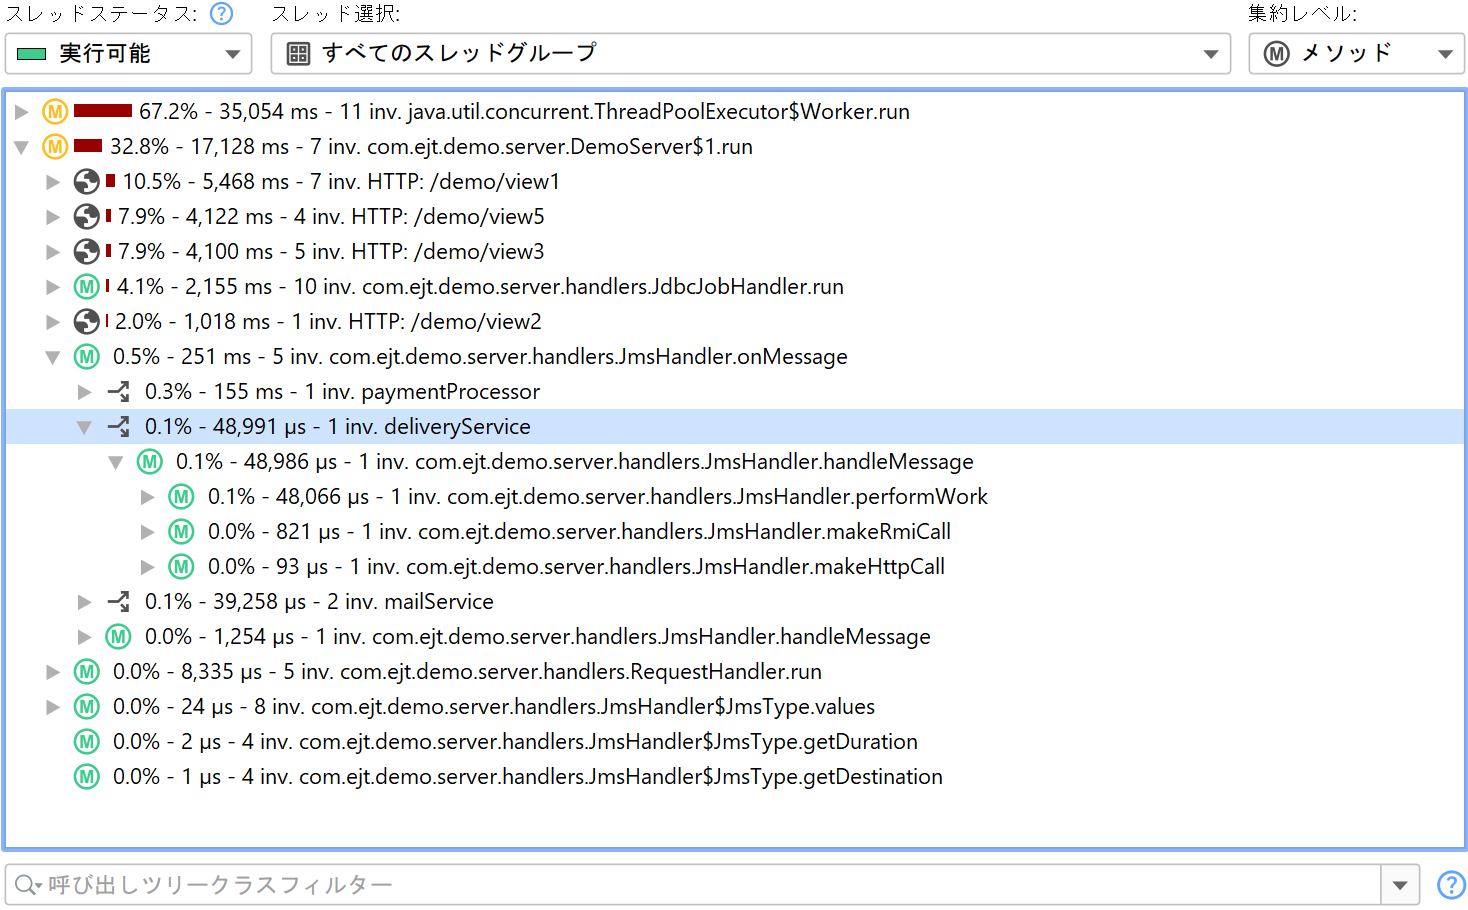Expand the paymentProcessor node
This screenshot has height=910, width=1468.
(x=85, y=392)
